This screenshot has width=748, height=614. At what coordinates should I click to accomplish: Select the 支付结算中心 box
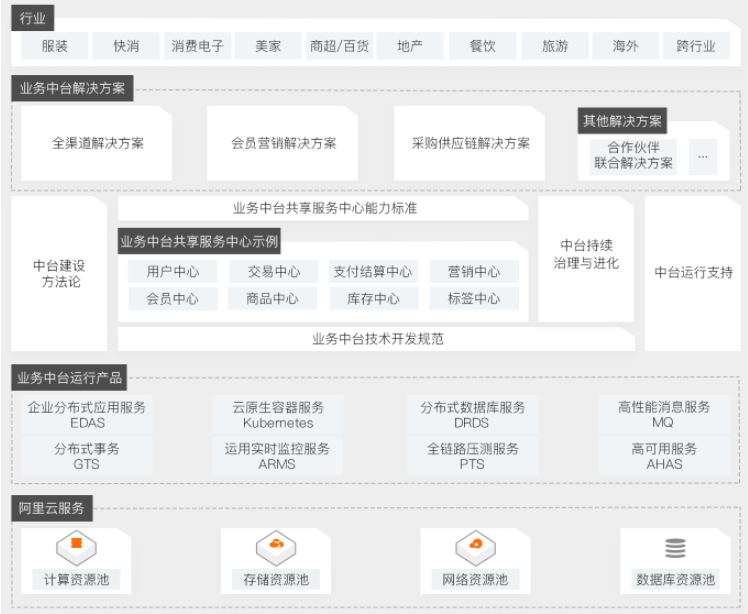373,271
